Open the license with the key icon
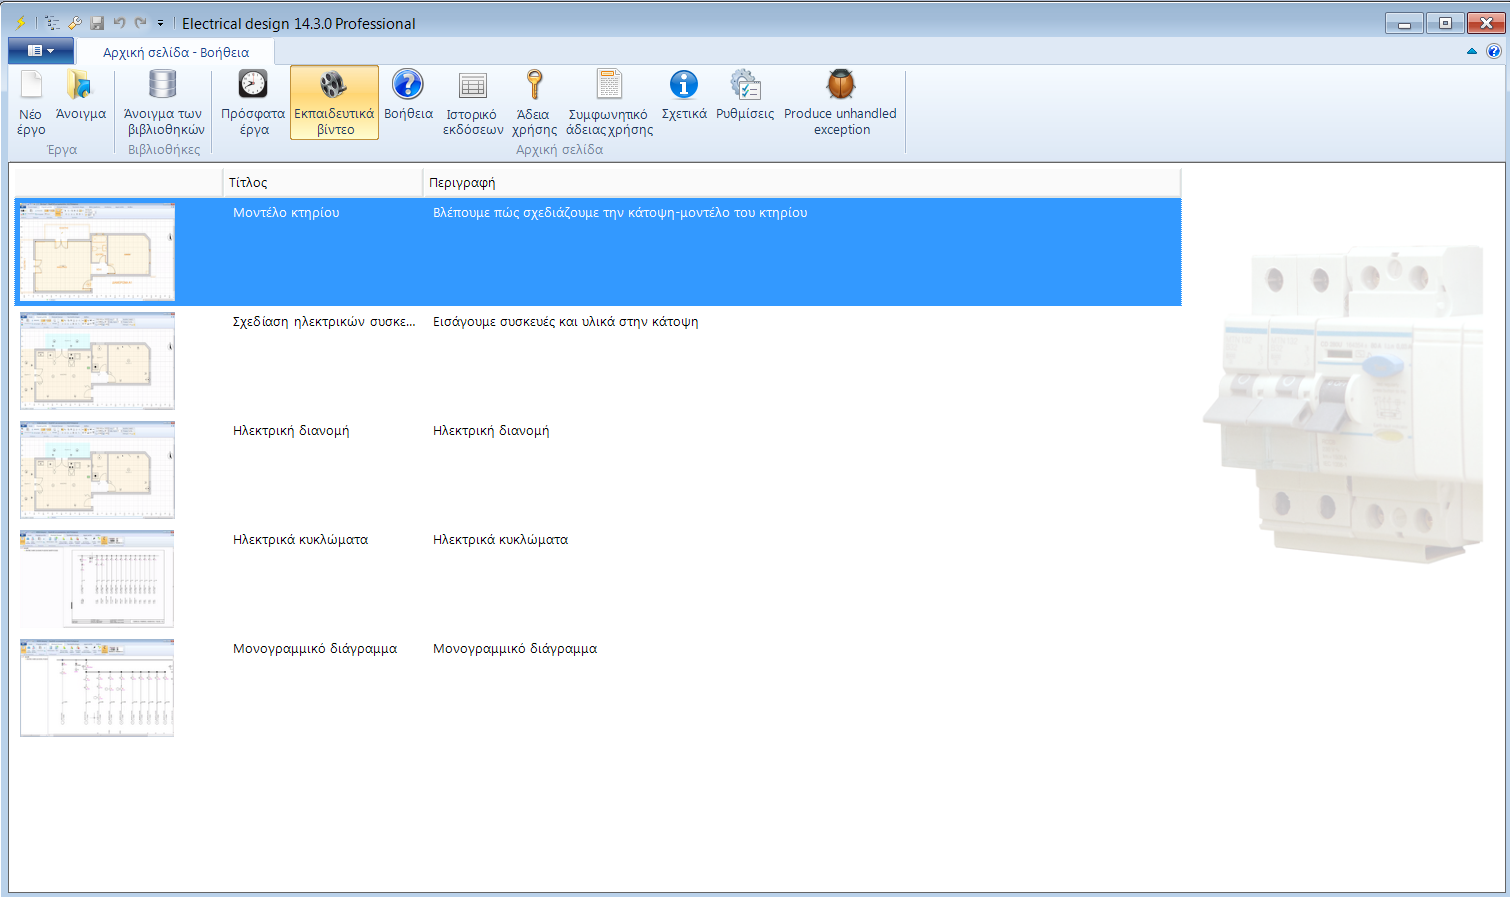This screenshot has height=897, width=1510. click(534, 100)
